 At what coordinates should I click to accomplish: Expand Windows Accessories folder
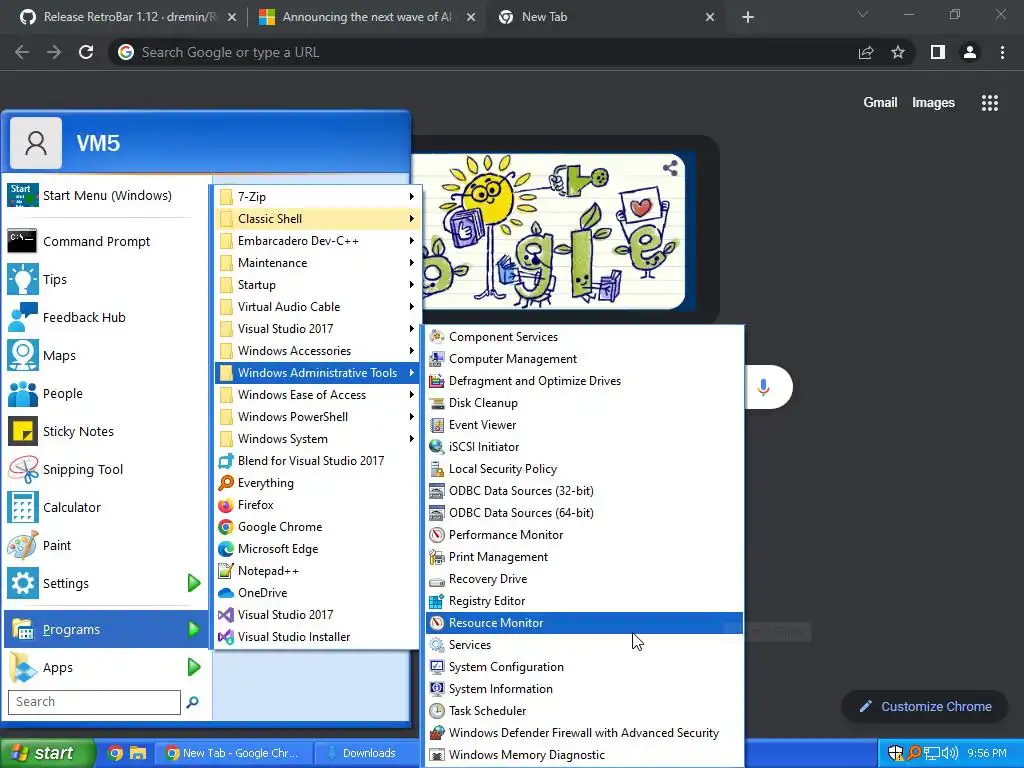pos(317,351)
